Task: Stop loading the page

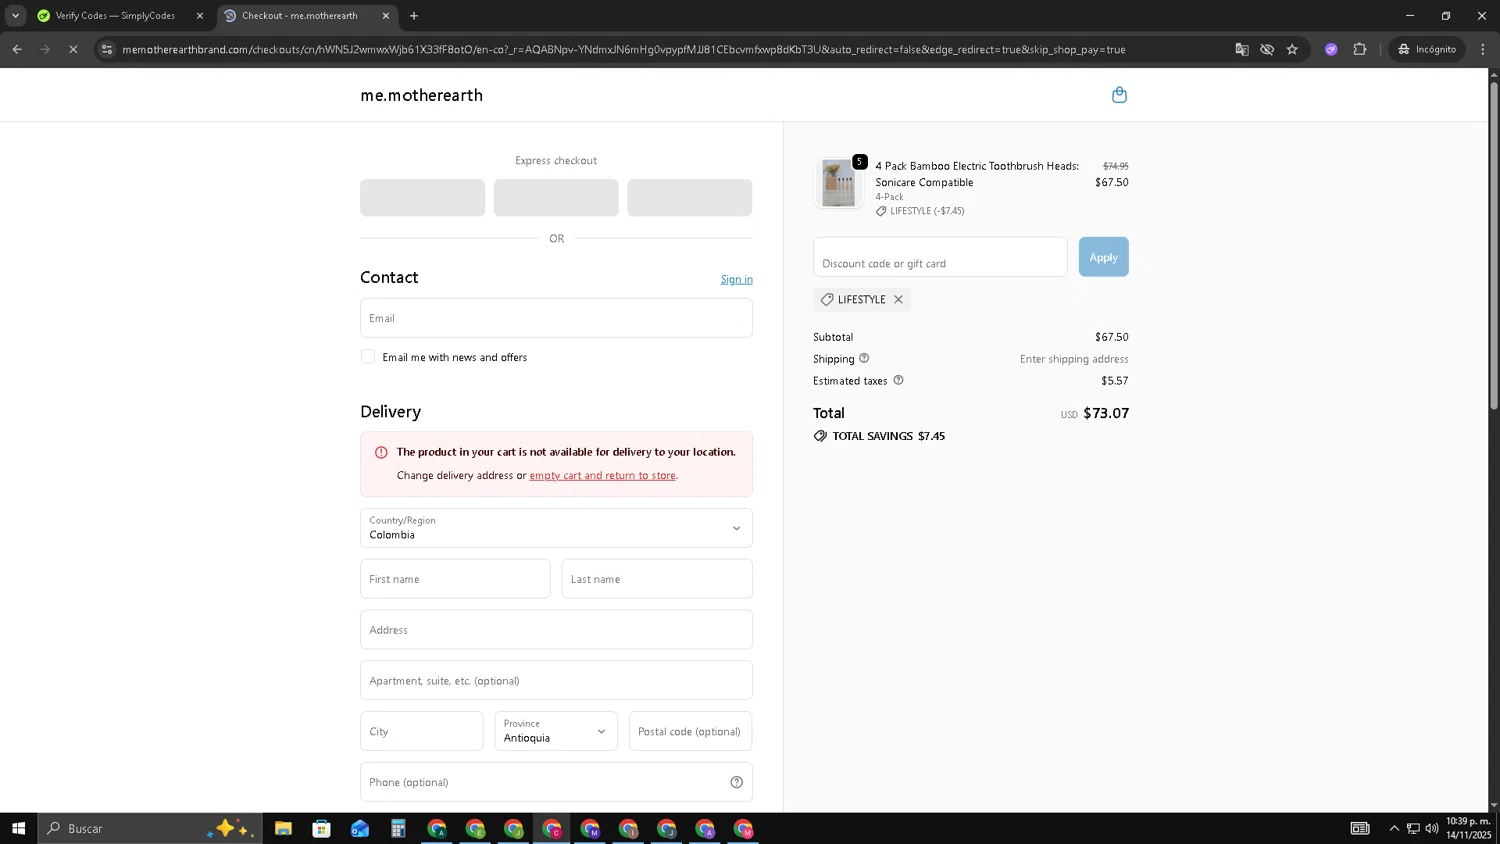Action: point(73,49)
